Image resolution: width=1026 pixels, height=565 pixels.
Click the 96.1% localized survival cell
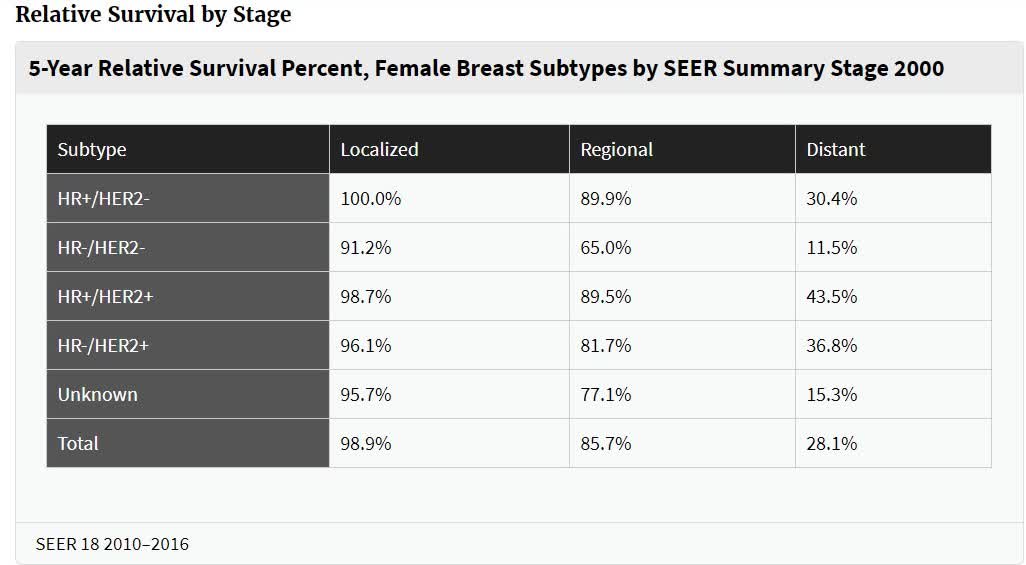[x=366, y=346]
